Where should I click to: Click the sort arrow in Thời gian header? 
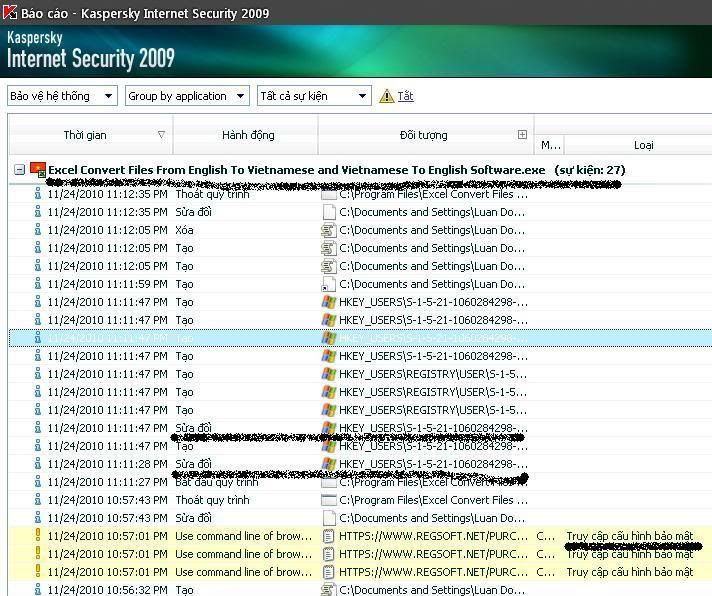pyautogui.click(x=161, y=135)
